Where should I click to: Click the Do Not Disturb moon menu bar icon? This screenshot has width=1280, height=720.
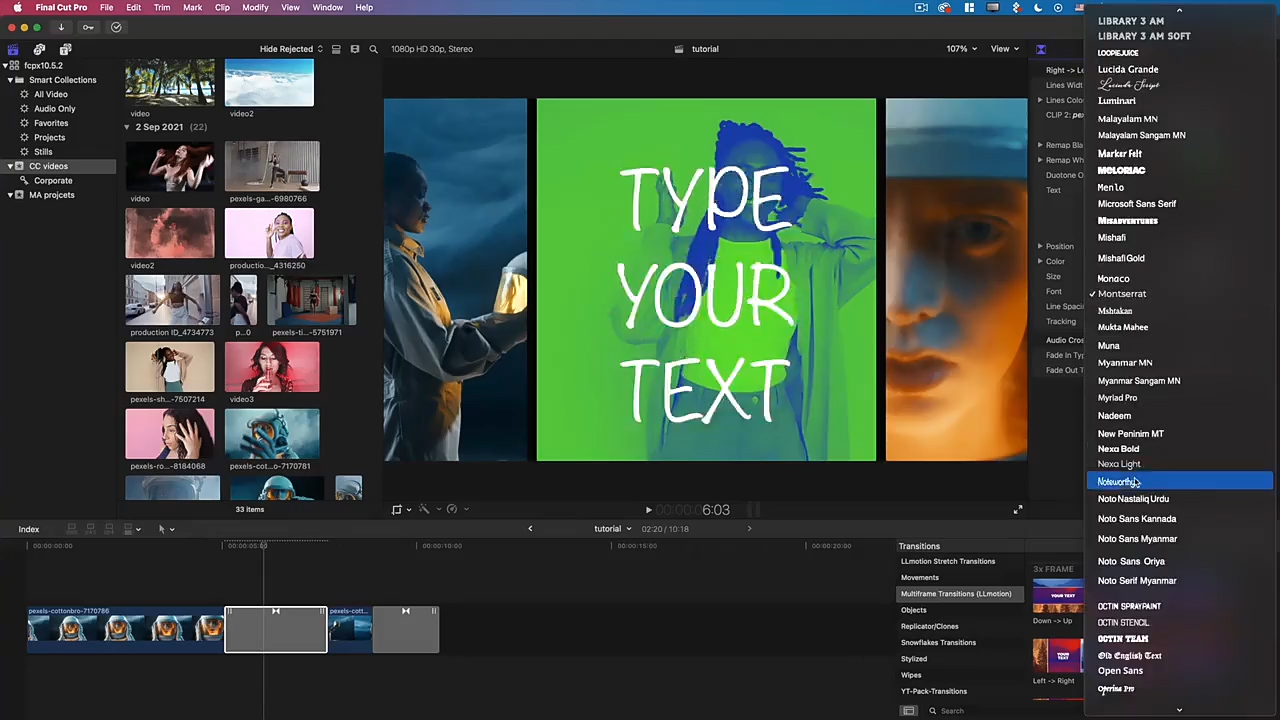tap(1039, 8)
